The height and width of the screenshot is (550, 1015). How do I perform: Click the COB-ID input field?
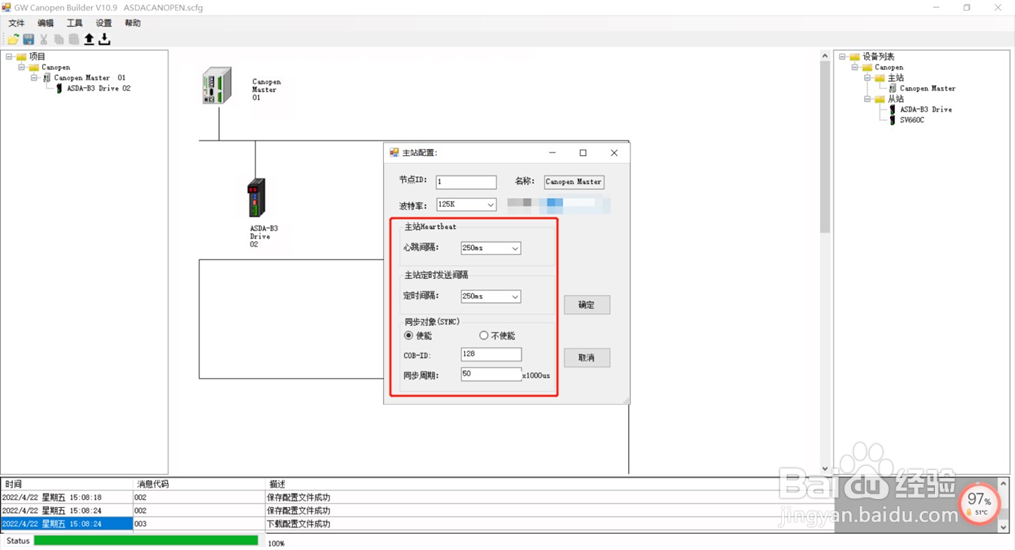point(491,355)
